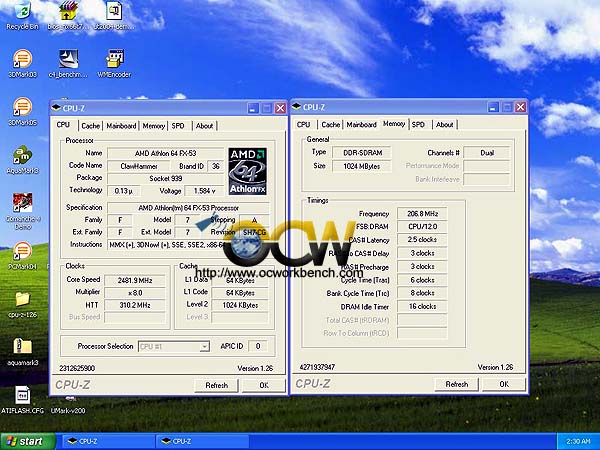The height and width of the screenshot is (450, 600).
Task: Open About tab in left window
Action: click(204, 126)
